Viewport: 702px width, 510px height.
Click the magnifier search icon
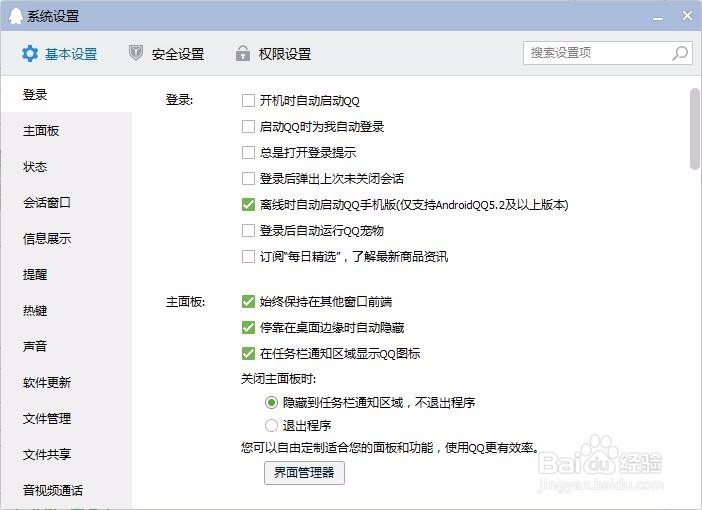coord(680,53)
